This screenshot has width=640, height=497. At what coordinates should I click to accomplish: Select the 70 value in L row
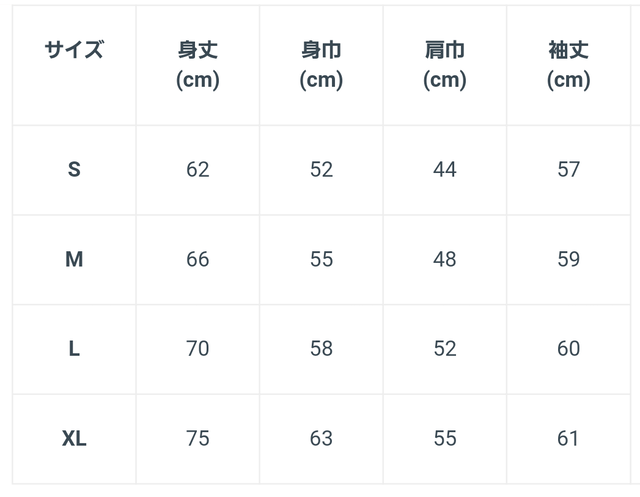(x=198, y=349)
